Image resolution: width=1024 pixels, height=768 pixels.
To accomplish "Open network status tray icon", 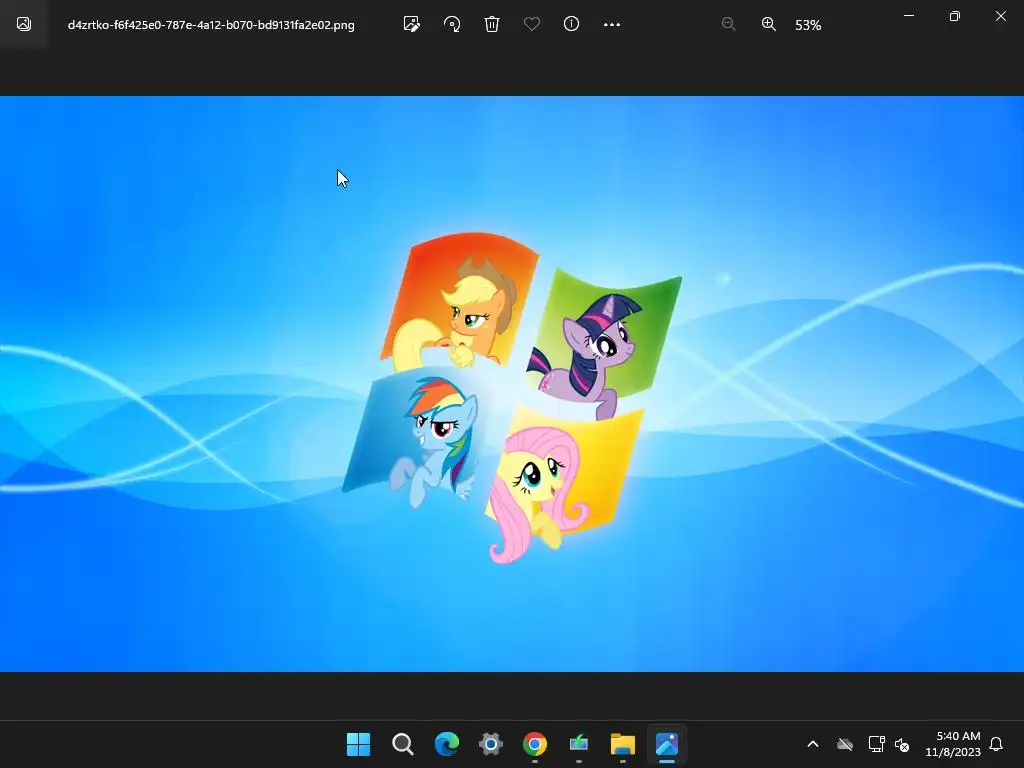I will point(876,744).
